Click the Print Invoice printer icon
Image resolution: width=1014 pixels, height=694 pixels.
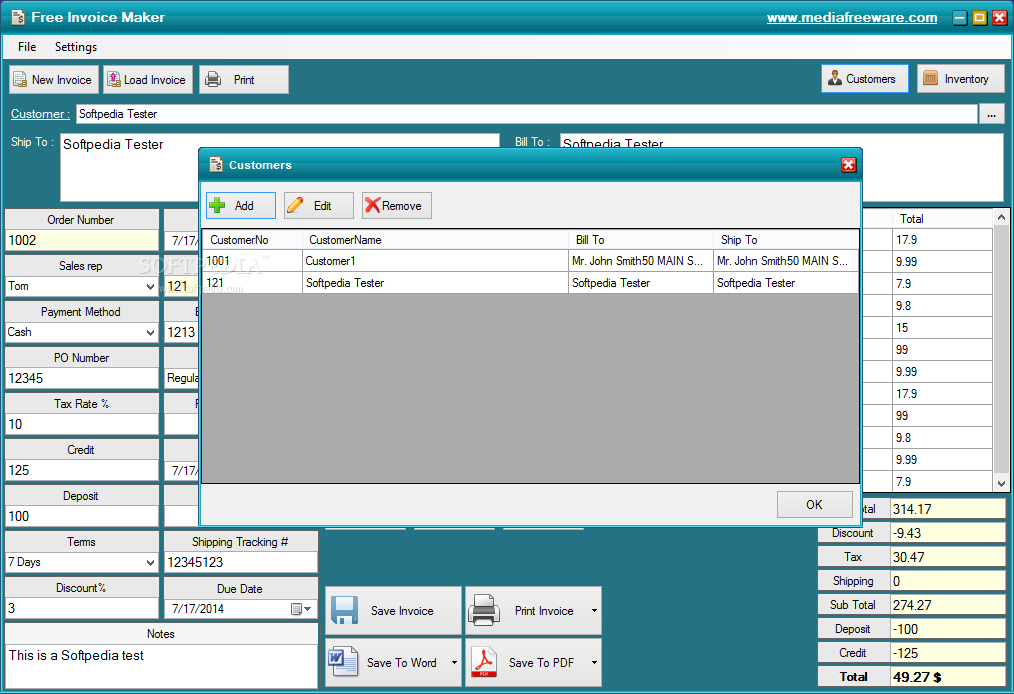point(484,611)
